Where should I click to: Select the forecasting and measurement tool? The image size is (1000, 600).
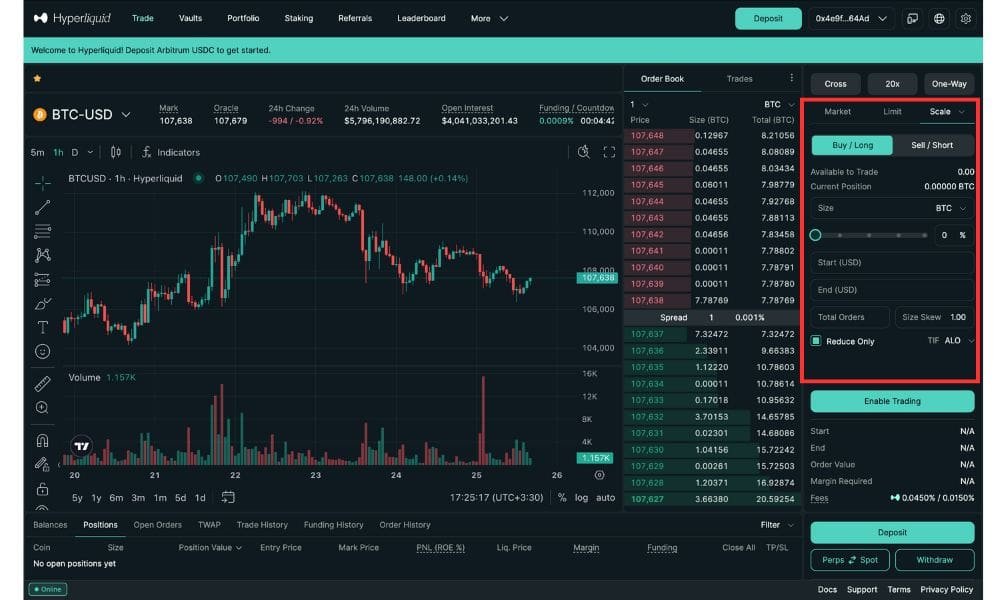[43, 279]
